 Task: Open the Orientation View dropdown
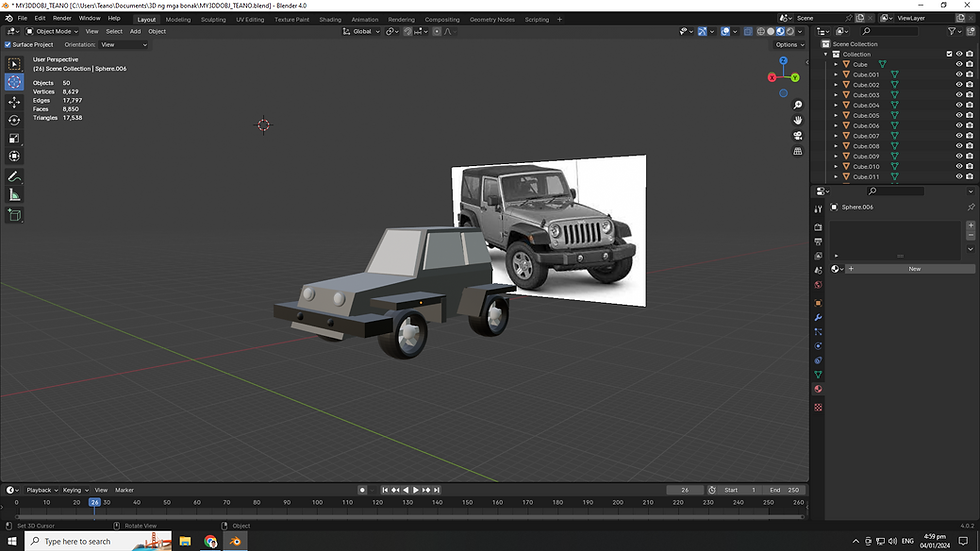tap(124, 45)
